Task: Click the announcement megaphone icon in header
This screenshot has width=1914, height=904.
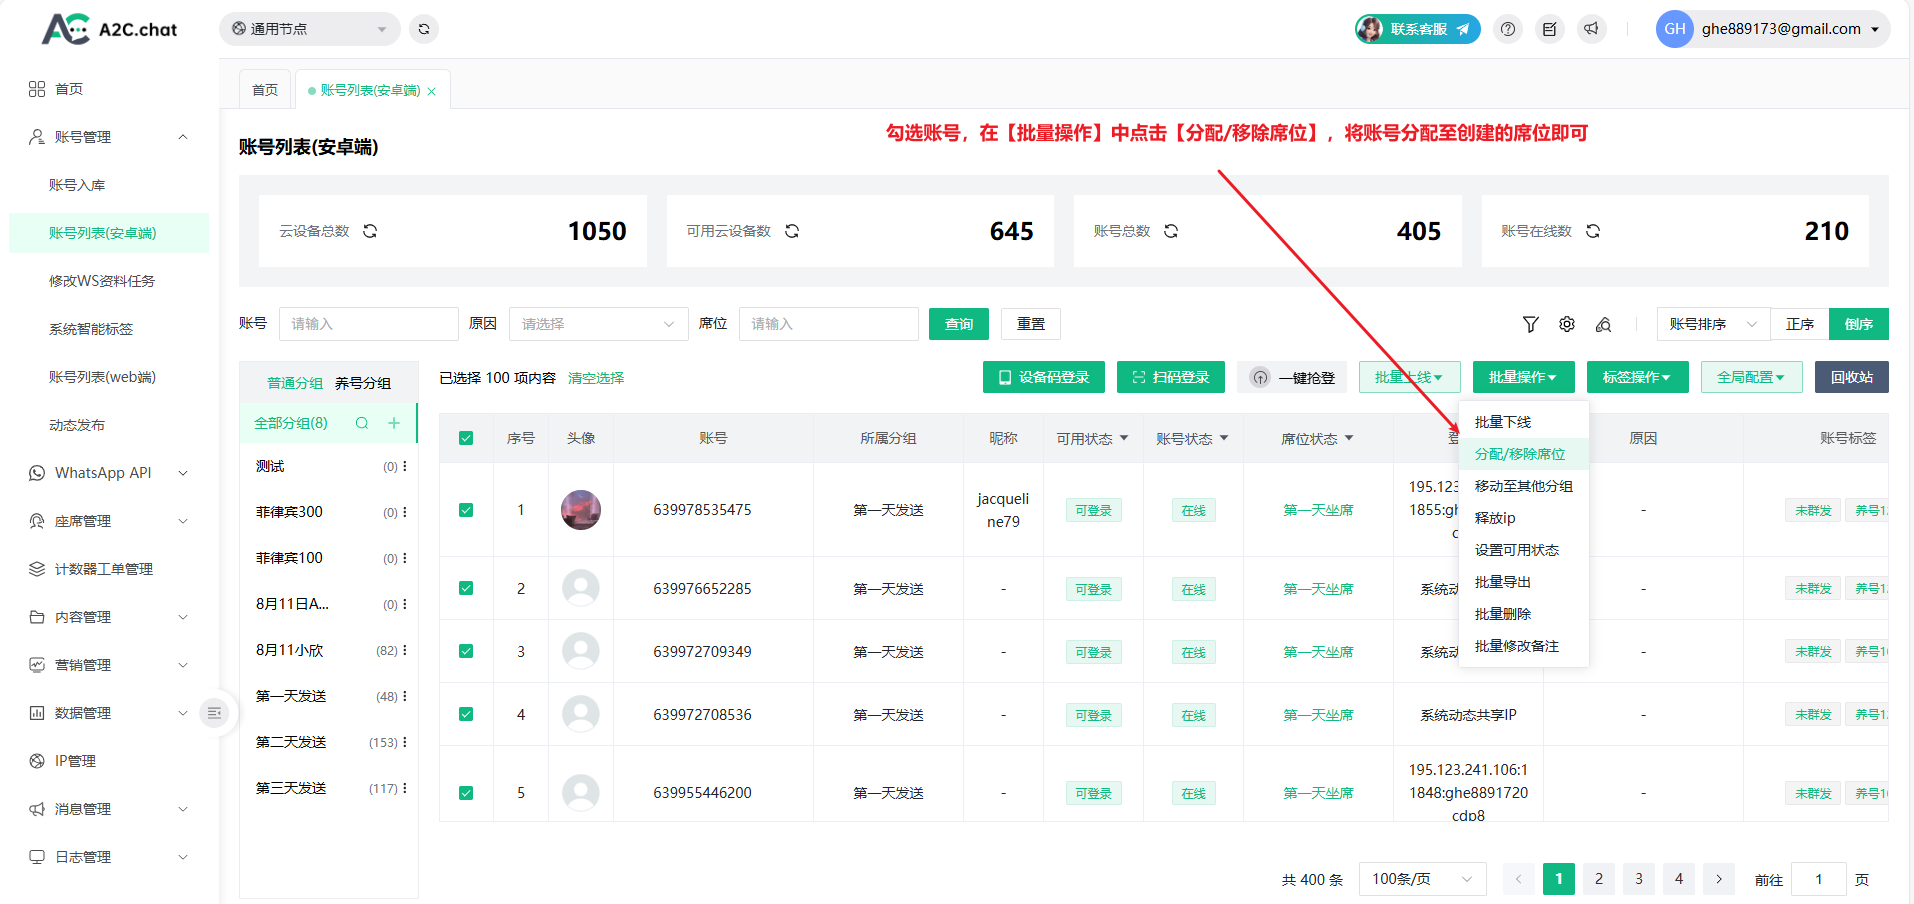Action: tap(1591, 29)
